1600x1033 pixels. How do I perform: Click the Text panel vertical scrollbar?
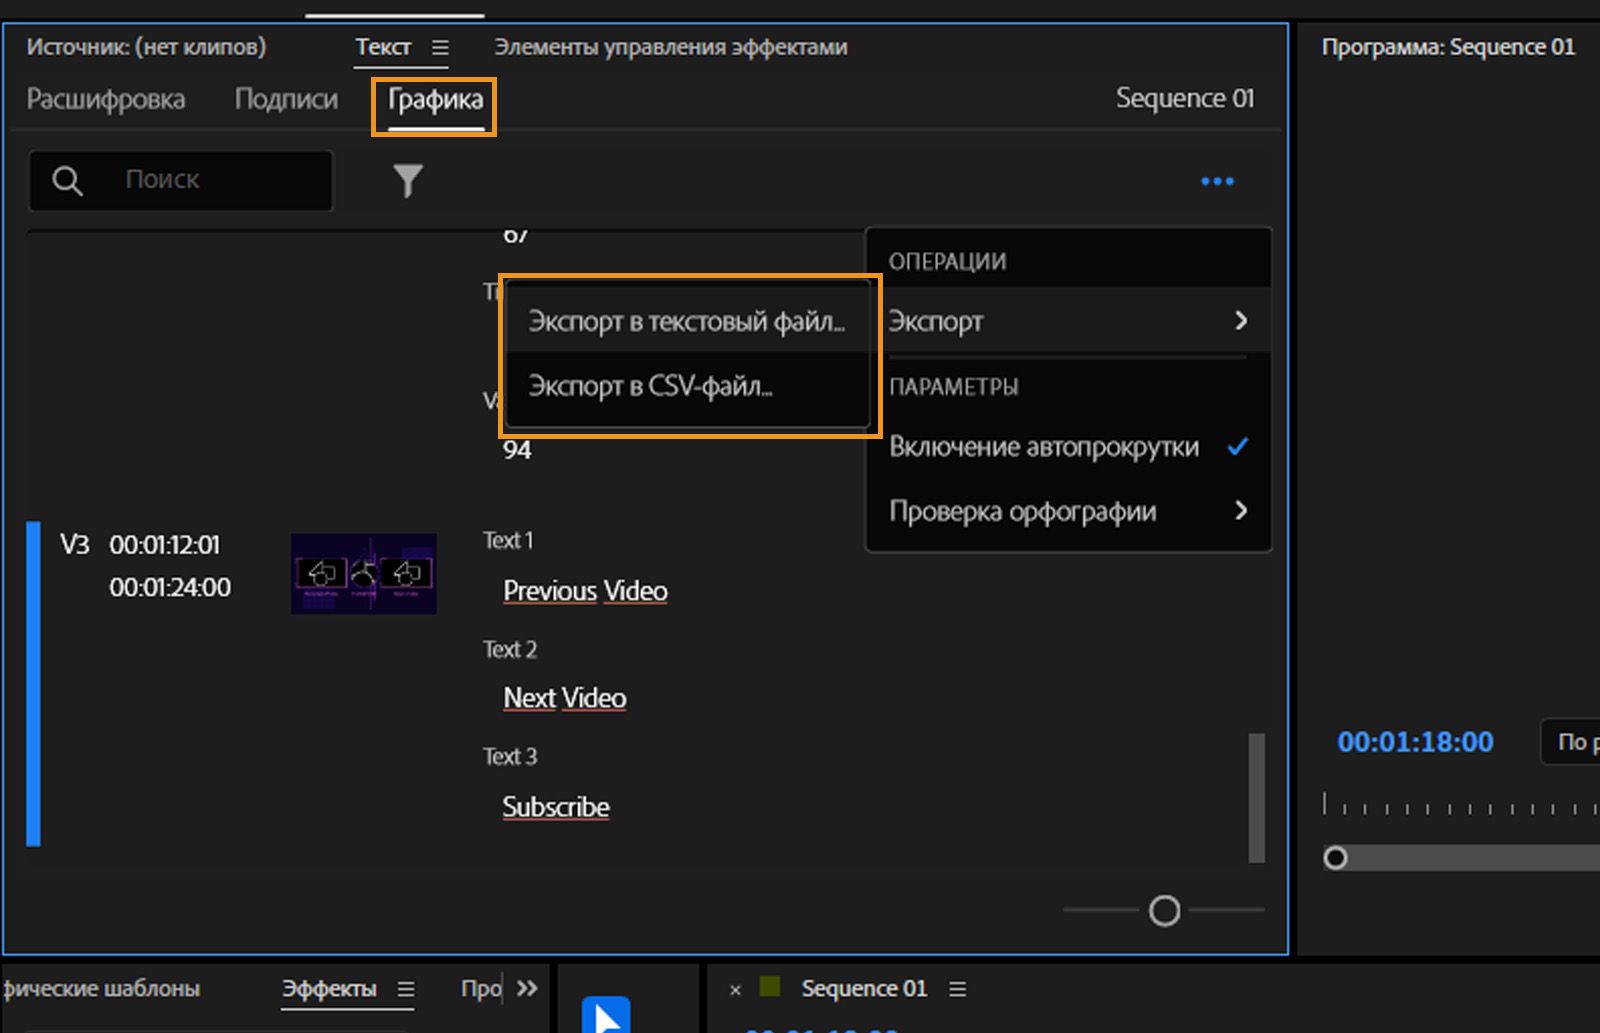click(x=1257, y=798)
